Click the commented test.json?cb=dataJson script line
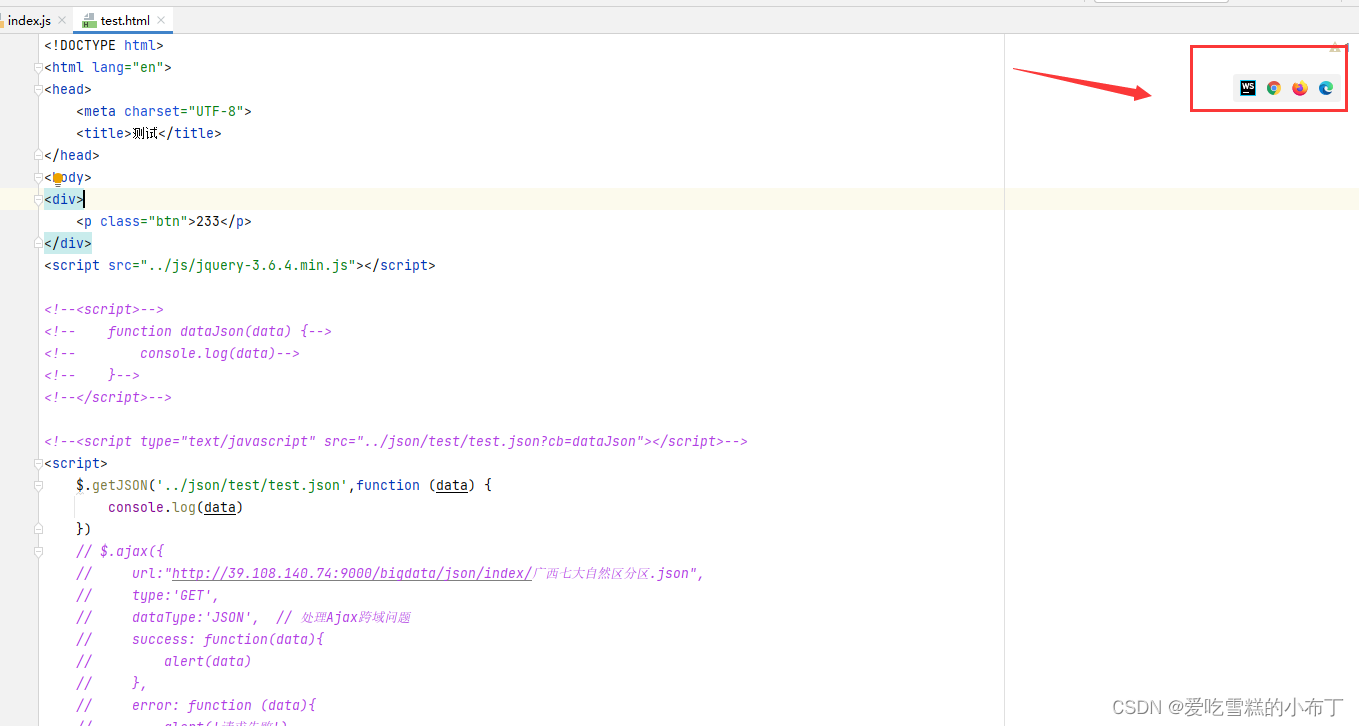The height and width of the screenshot is (726, 1359). [x=396, y=442]
